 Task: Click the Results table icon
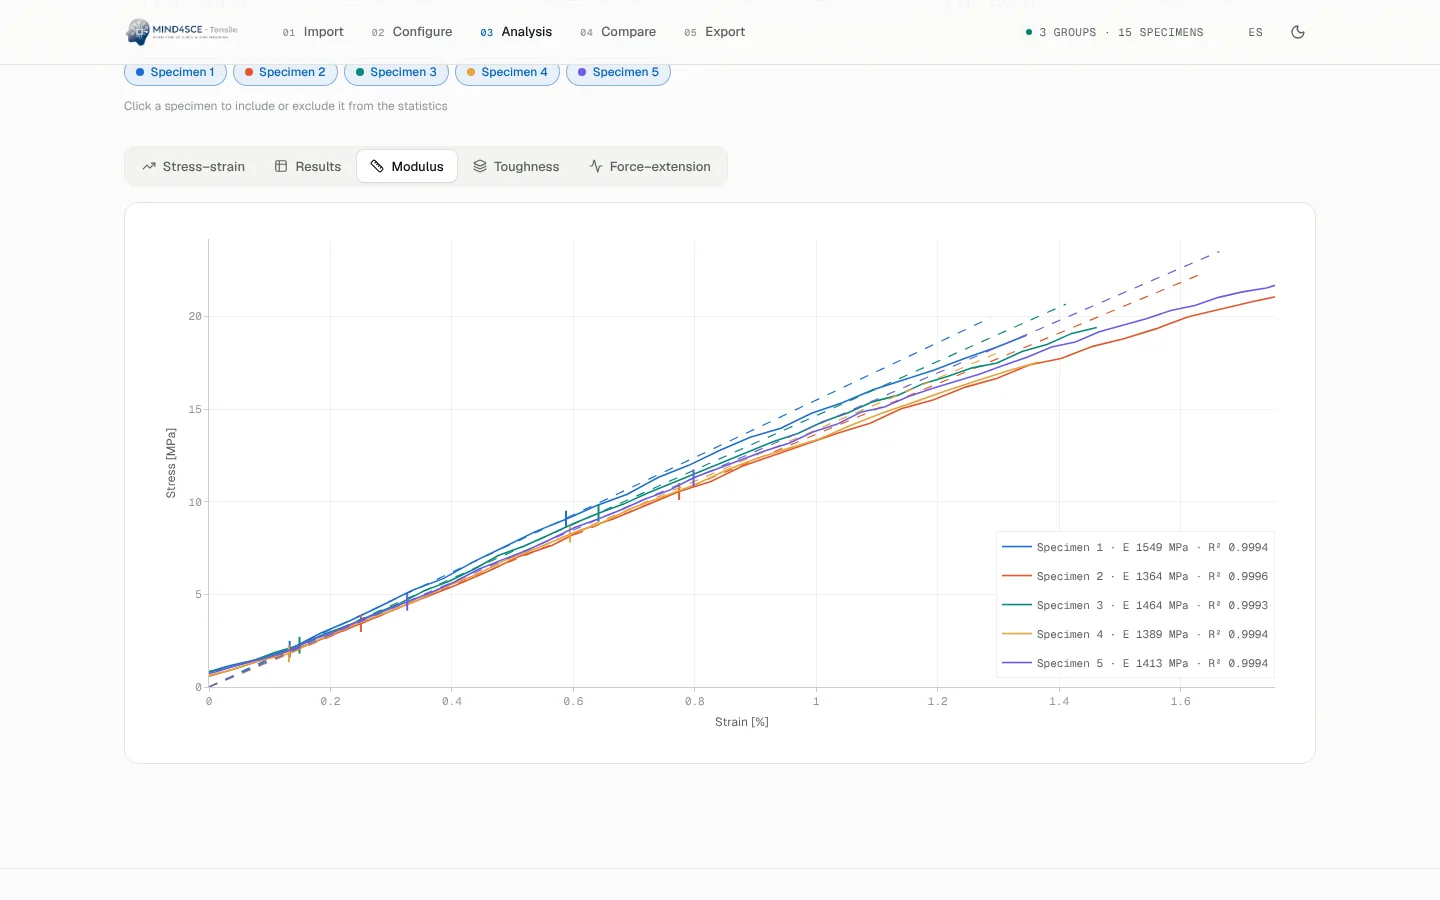pos(281,166)
